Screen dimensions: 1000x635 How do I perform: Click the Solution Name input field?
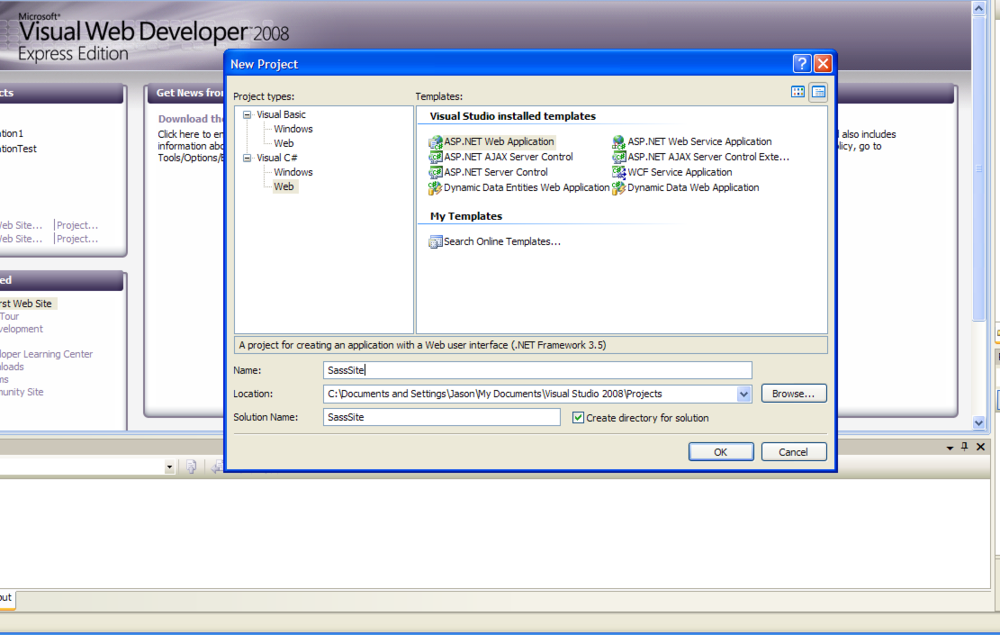tap(442, 417)
